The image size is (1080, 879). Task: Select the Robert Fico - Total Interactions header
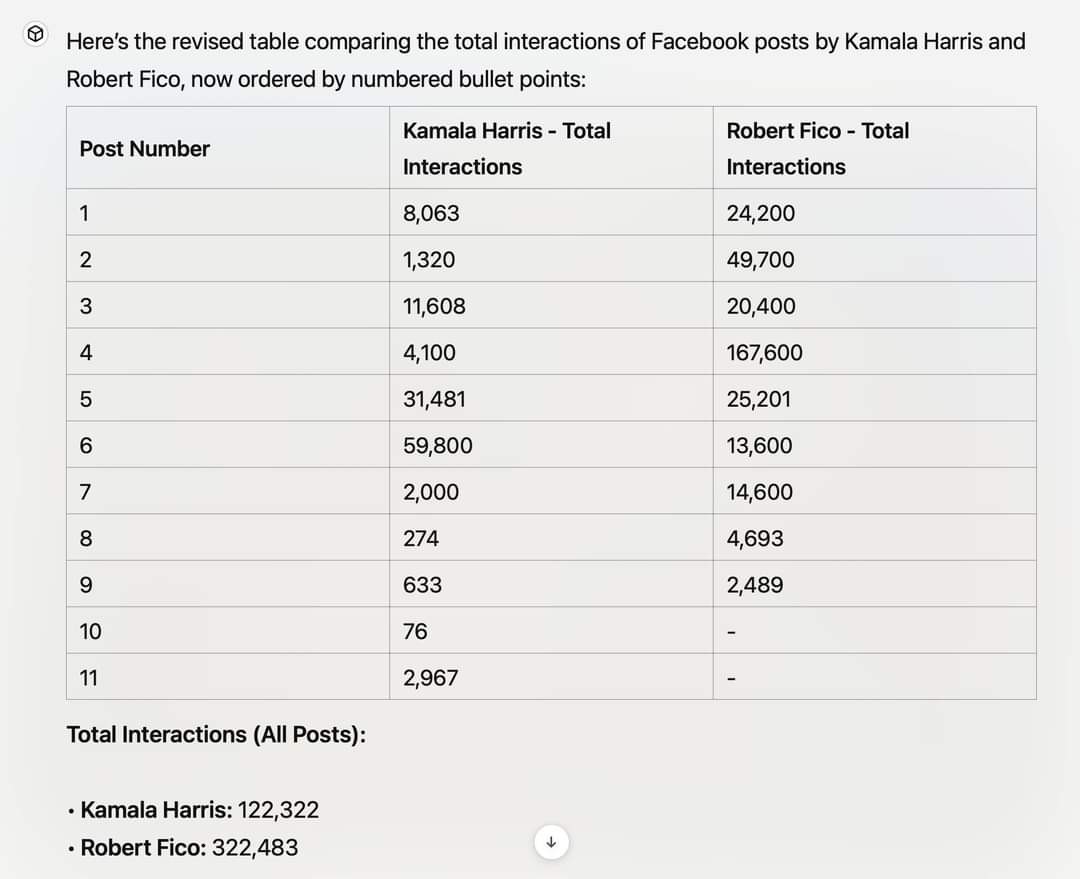coord(817,149)
